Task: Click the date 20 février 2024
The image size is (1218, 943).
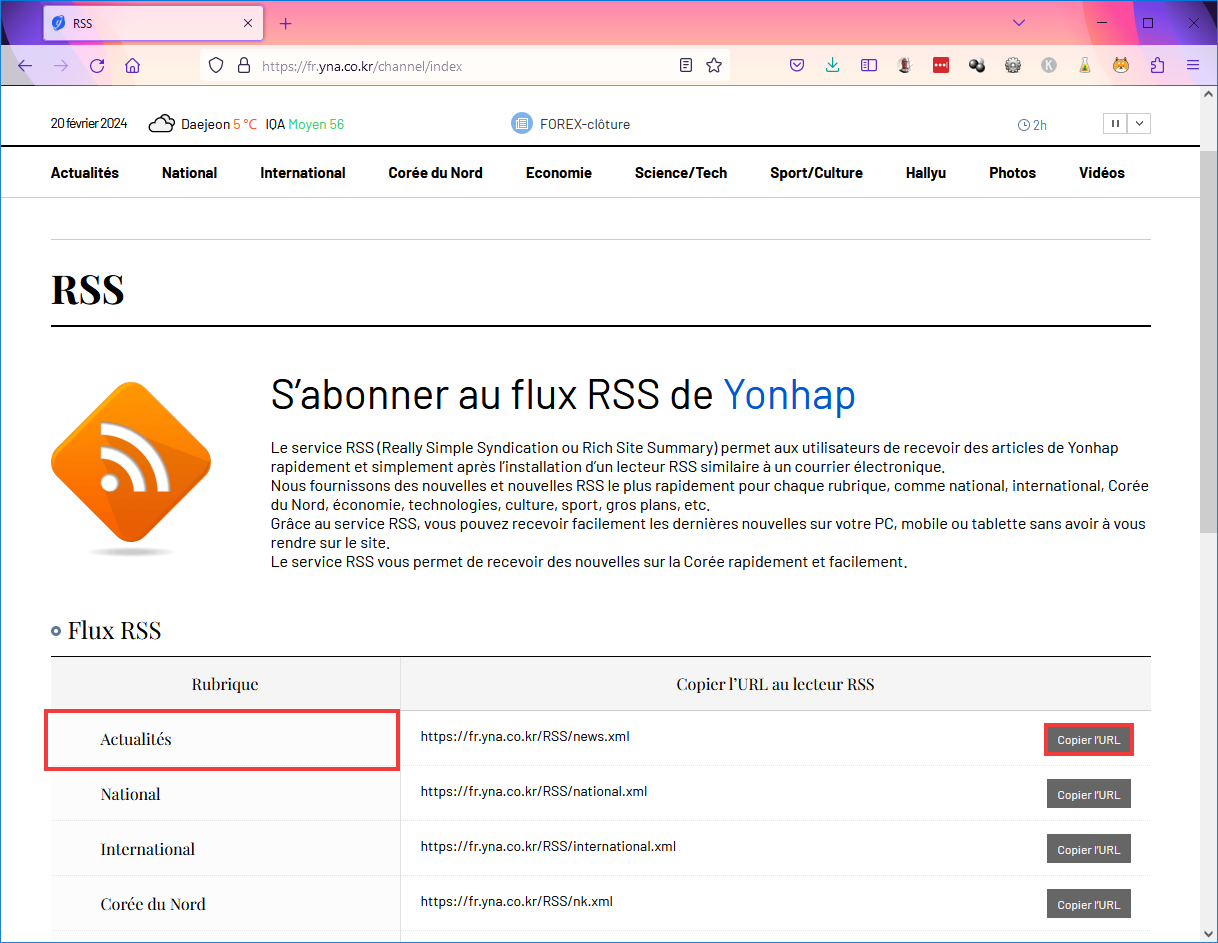Action: pyautogui.click(x=89, y=124)
